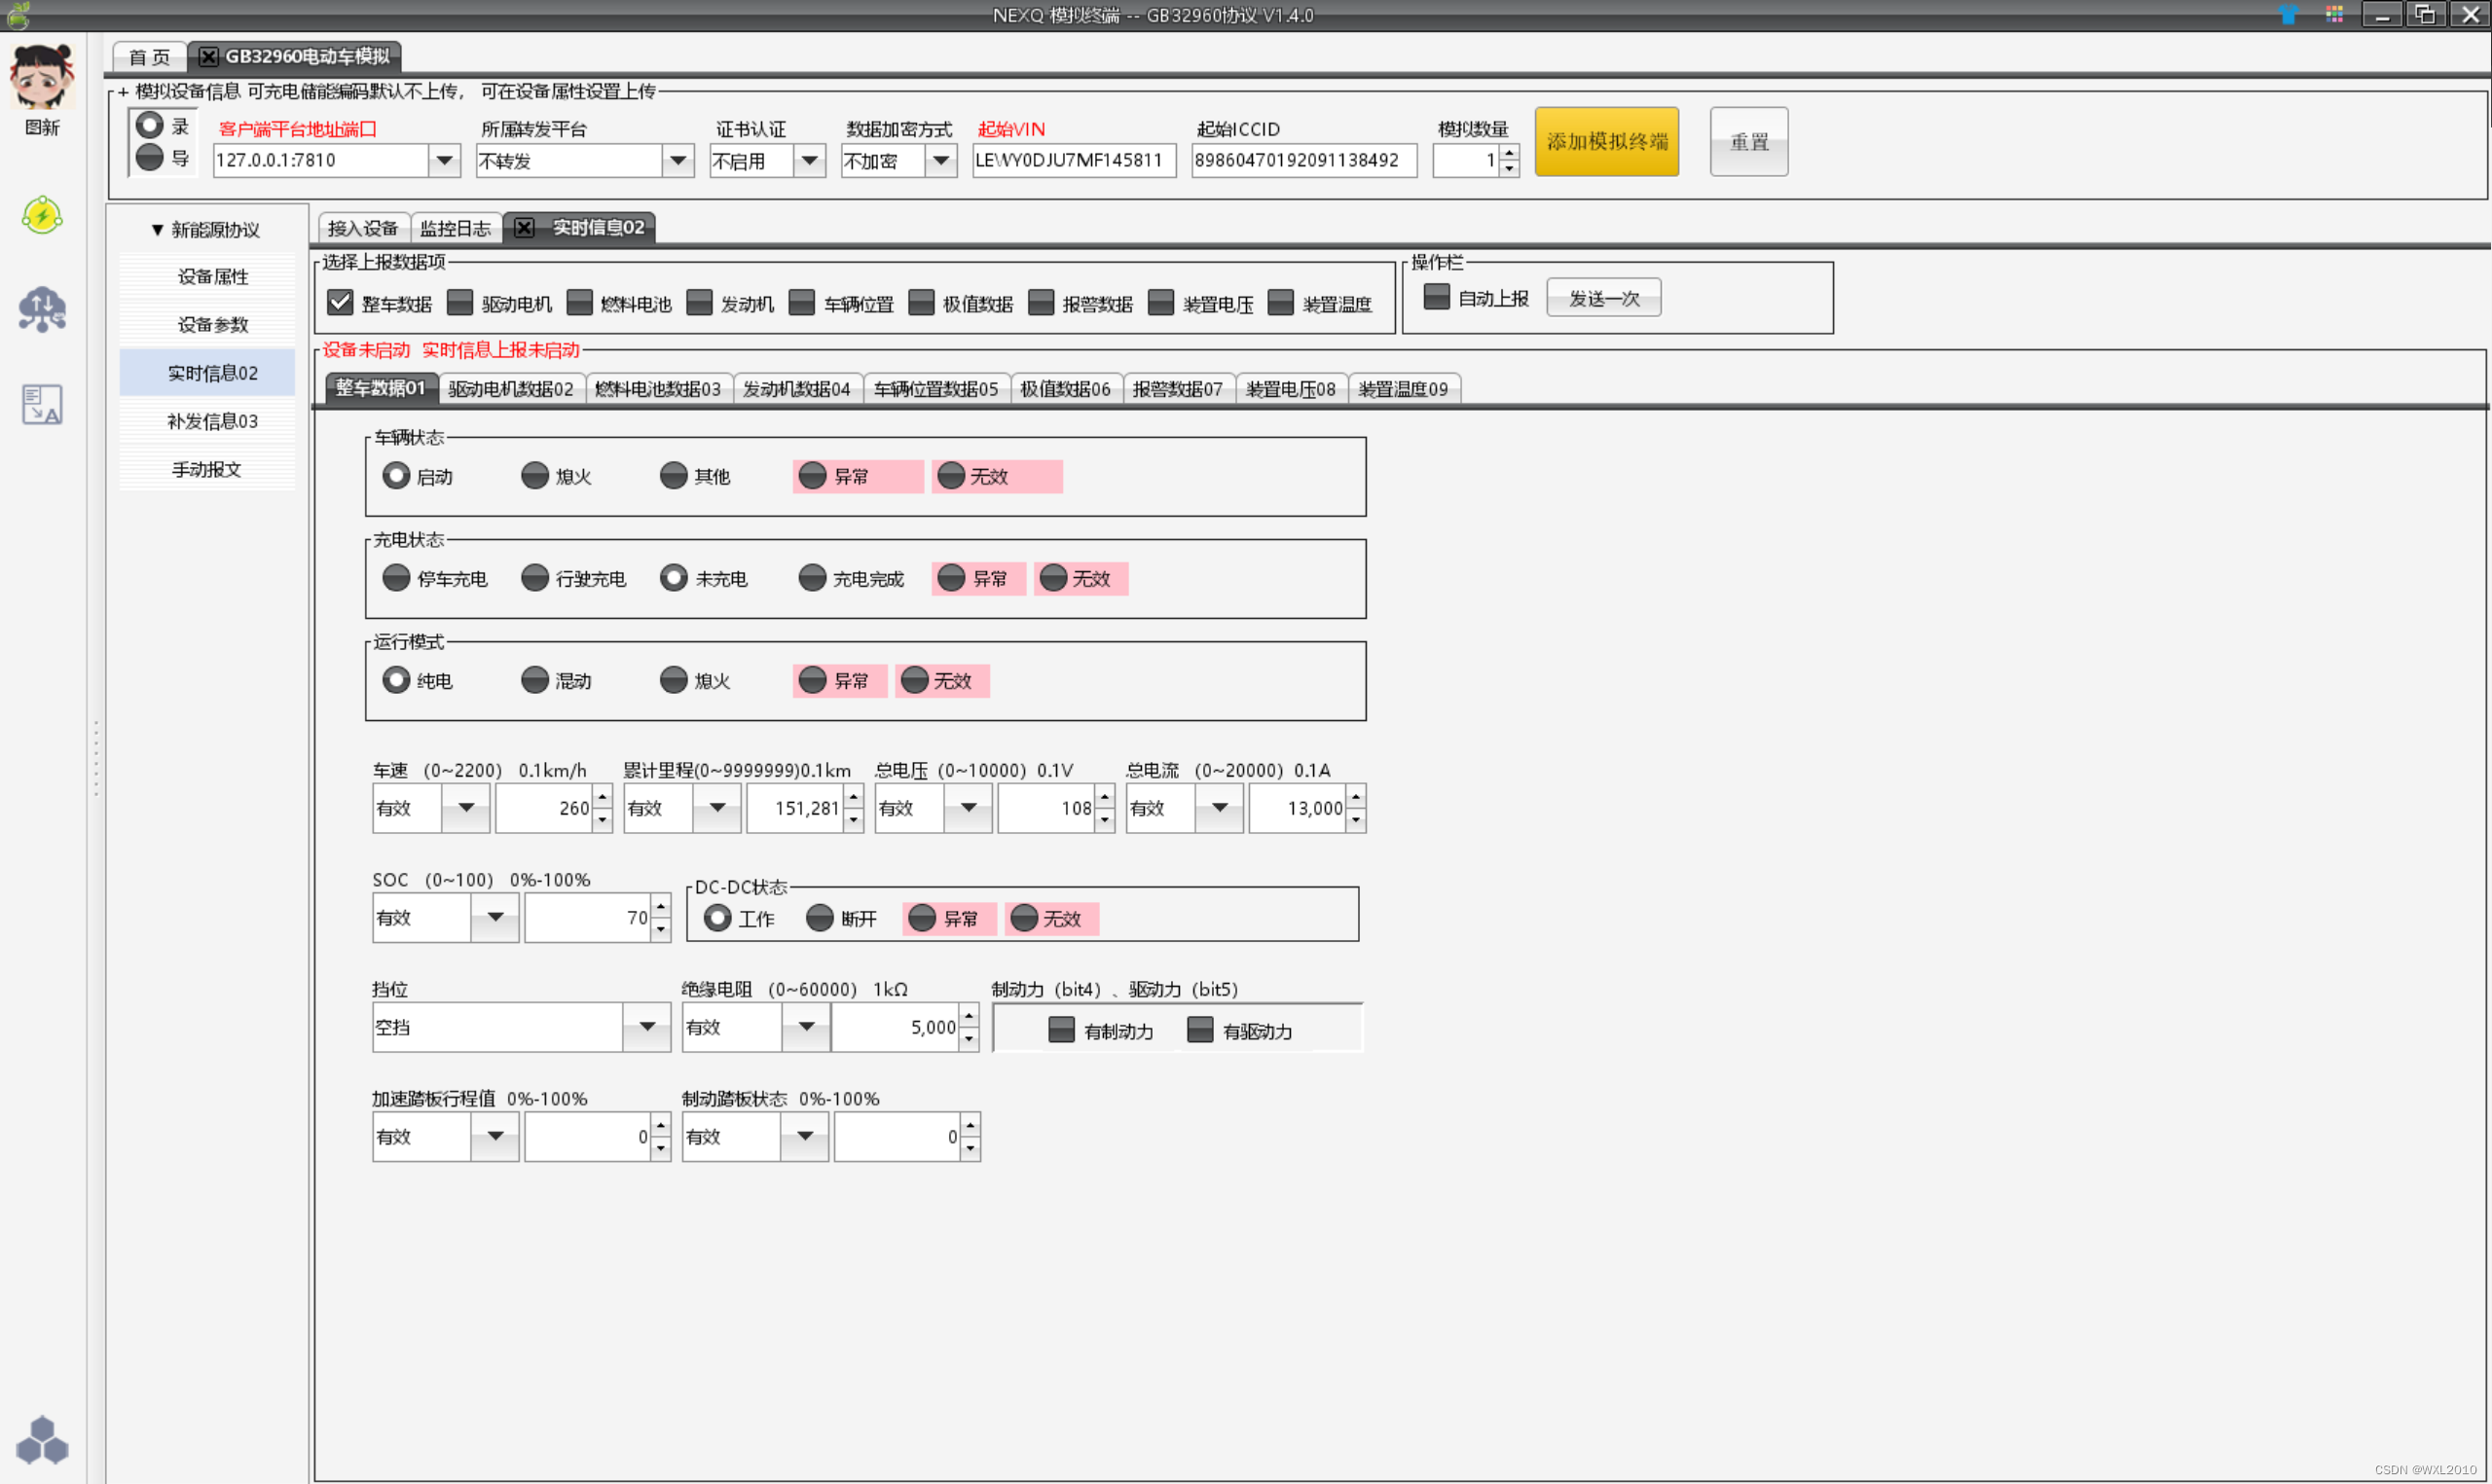The height and width of the screenshot is (1484, 2492).
Task: Enable the 自动上报 checkbox
Action: click(1436, 298)
